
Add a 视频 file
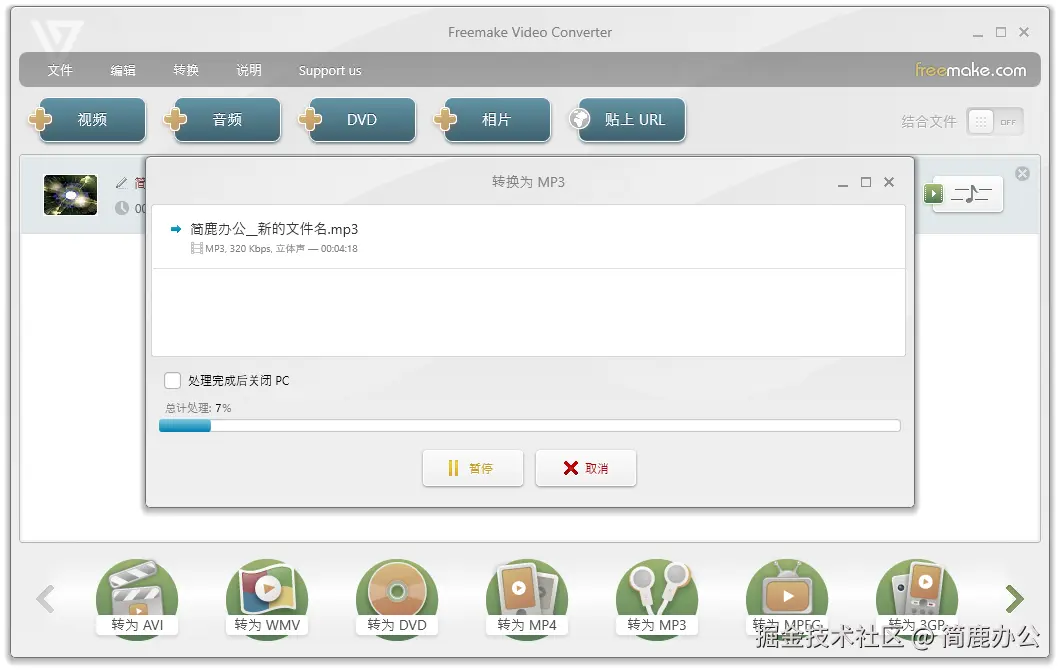(87, 120)
